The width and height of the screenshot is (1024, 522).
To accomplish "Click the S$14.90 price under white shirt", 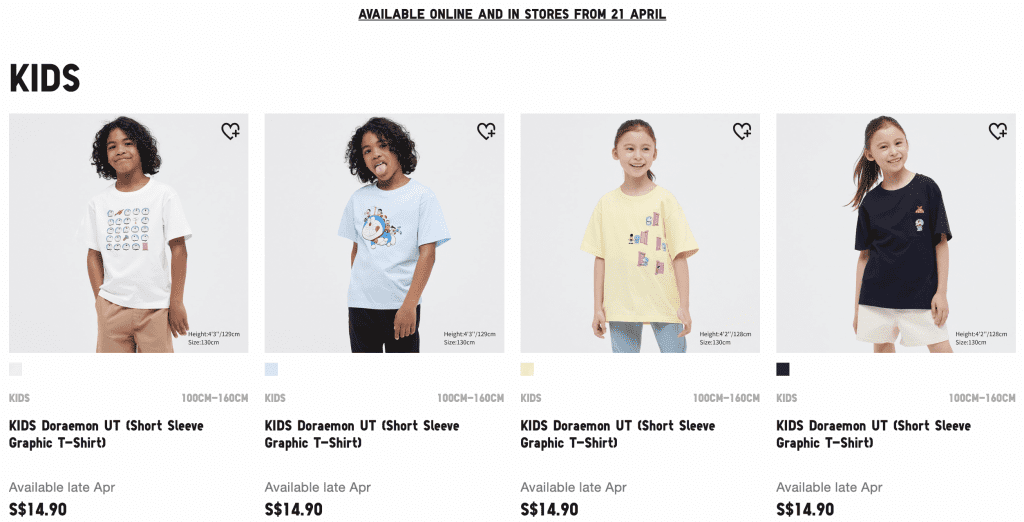I will (x=38, y=510).
